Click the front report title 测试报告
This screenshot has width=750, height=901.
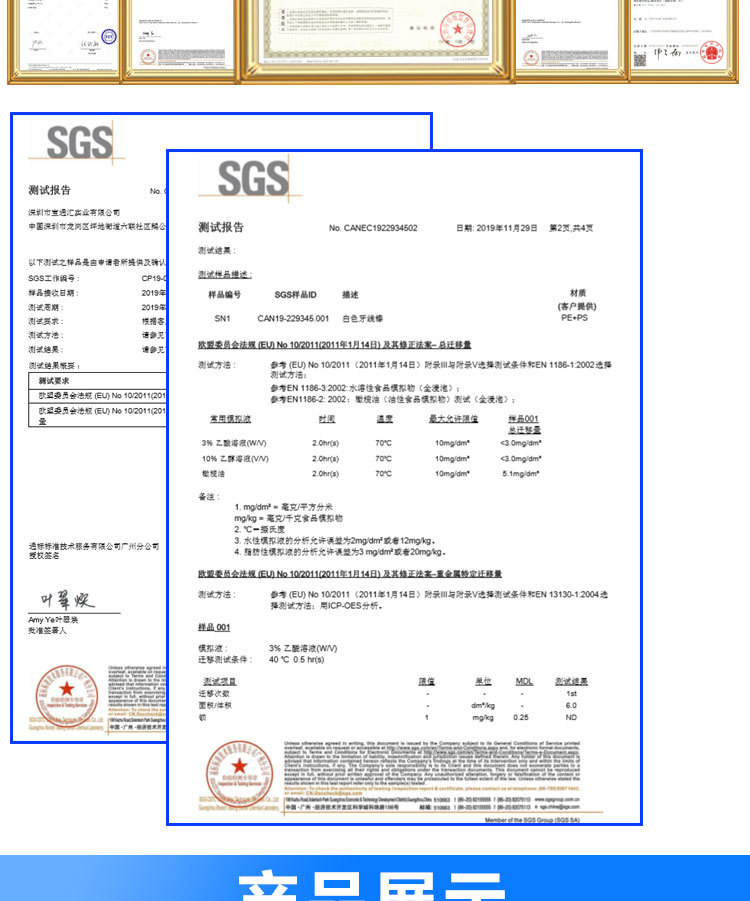coord(221,228)
